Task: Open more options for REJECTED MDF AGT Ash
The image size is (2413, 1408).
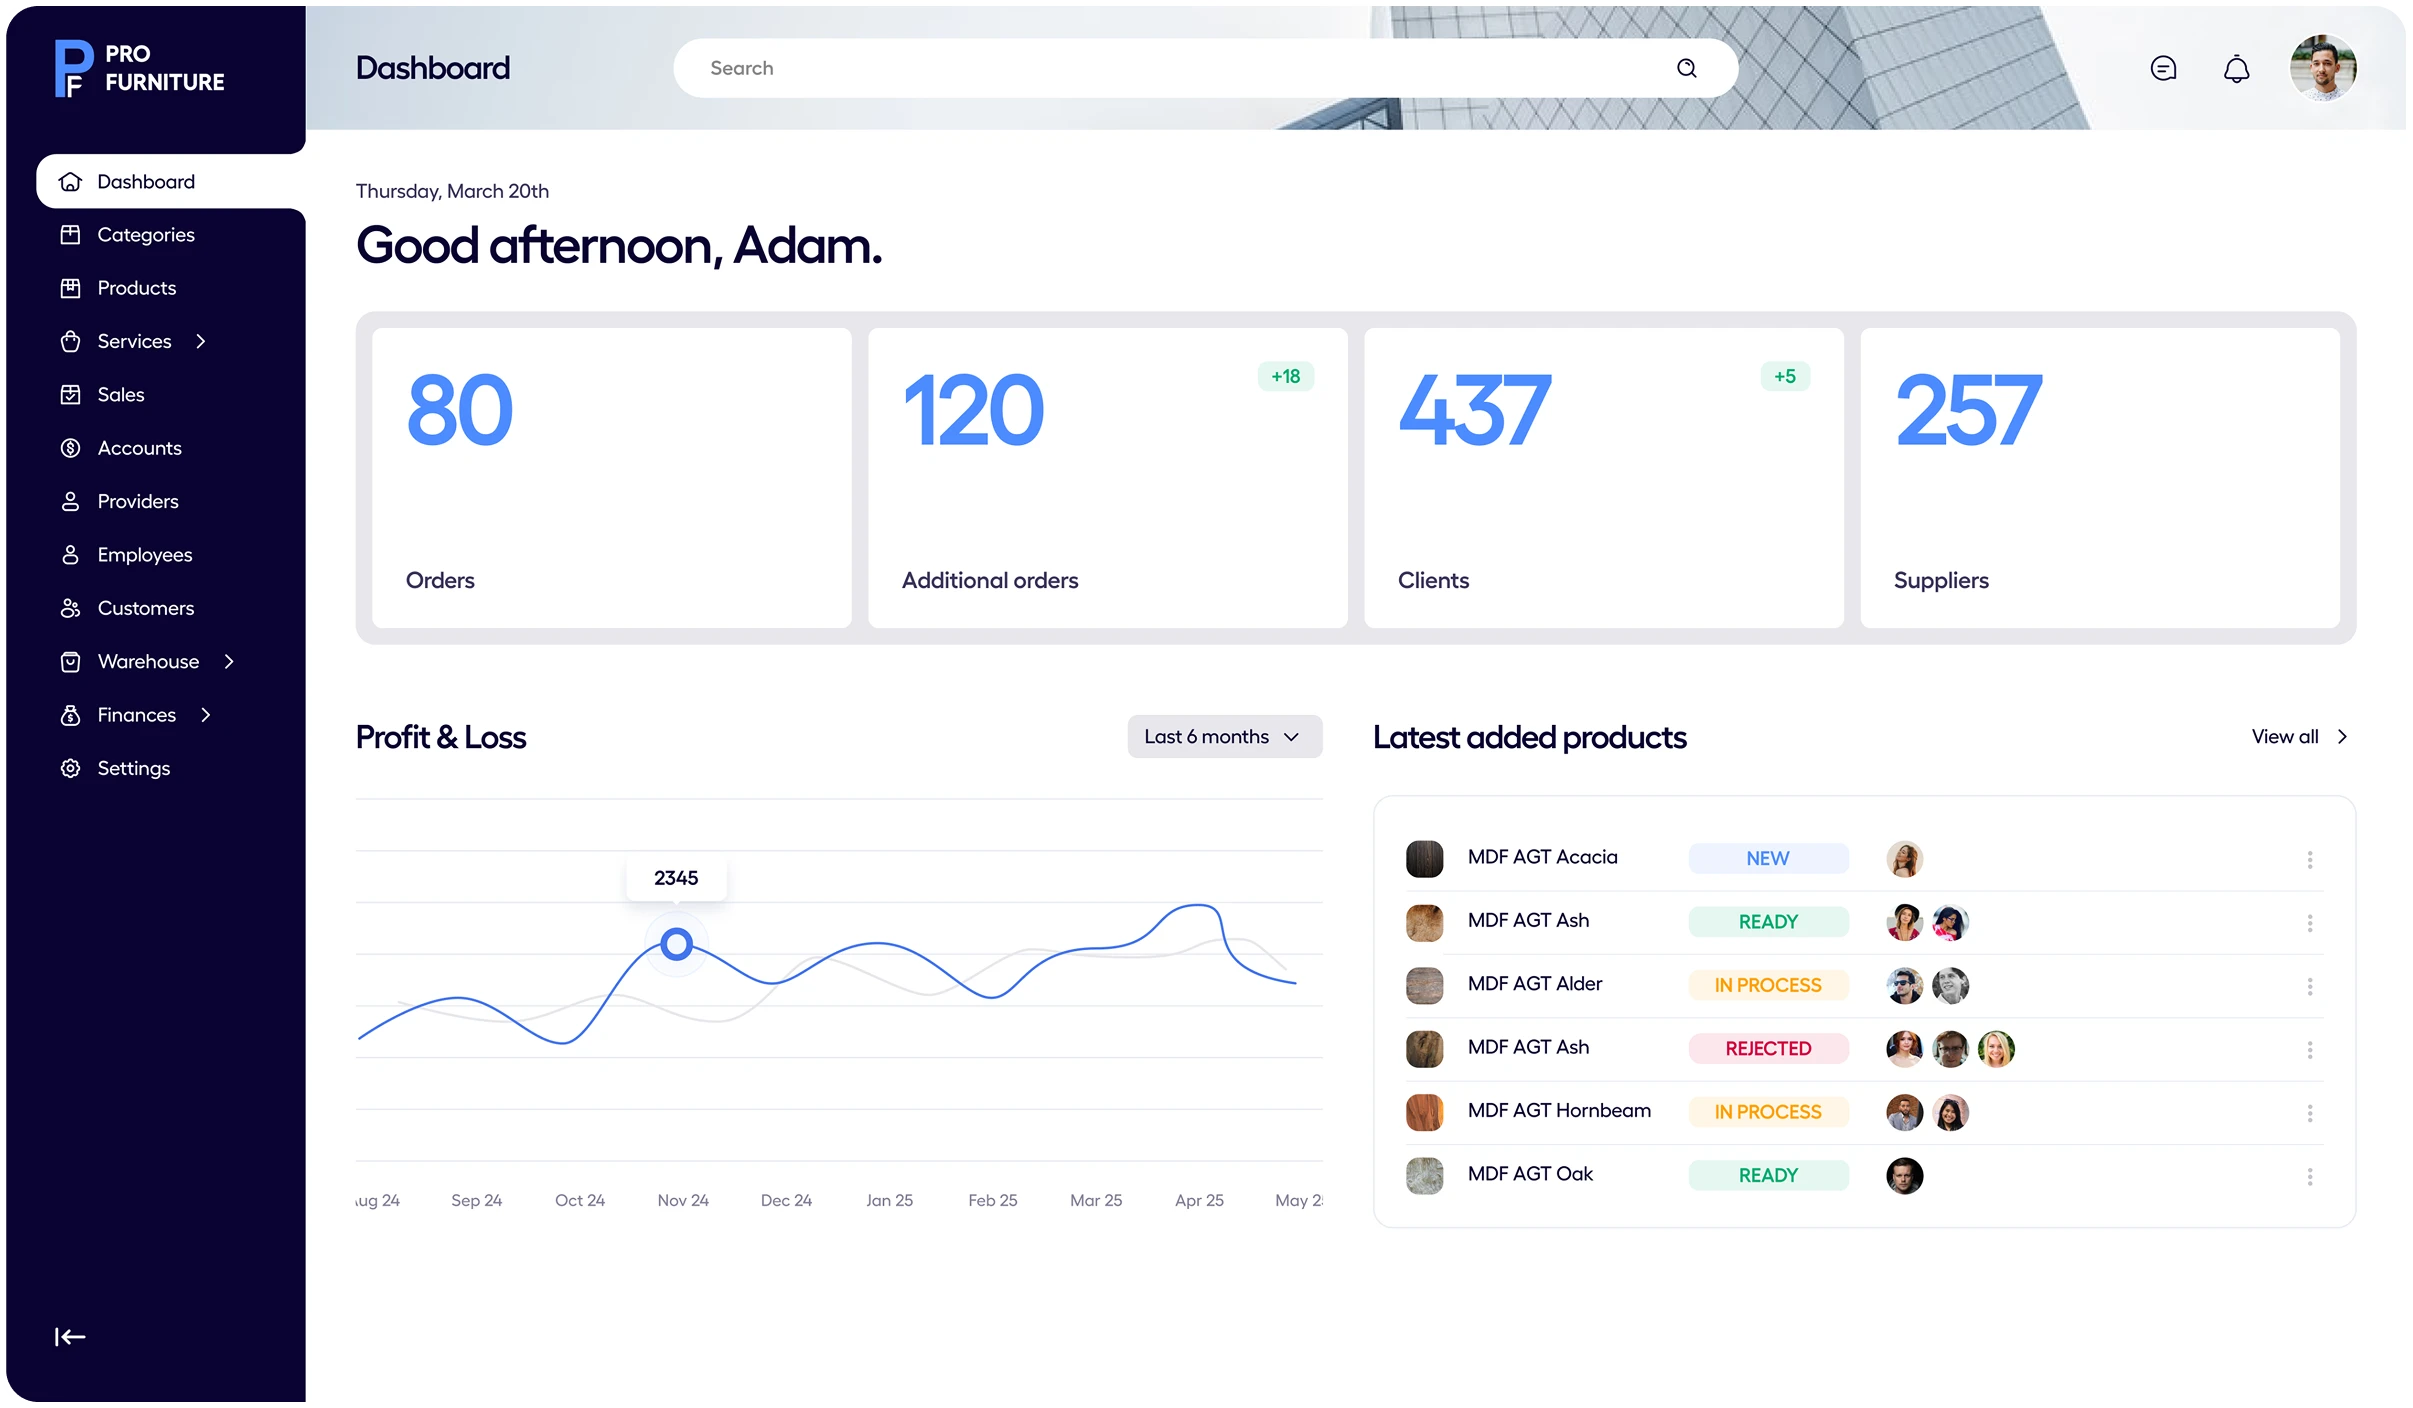Action: point(2310,1049)
